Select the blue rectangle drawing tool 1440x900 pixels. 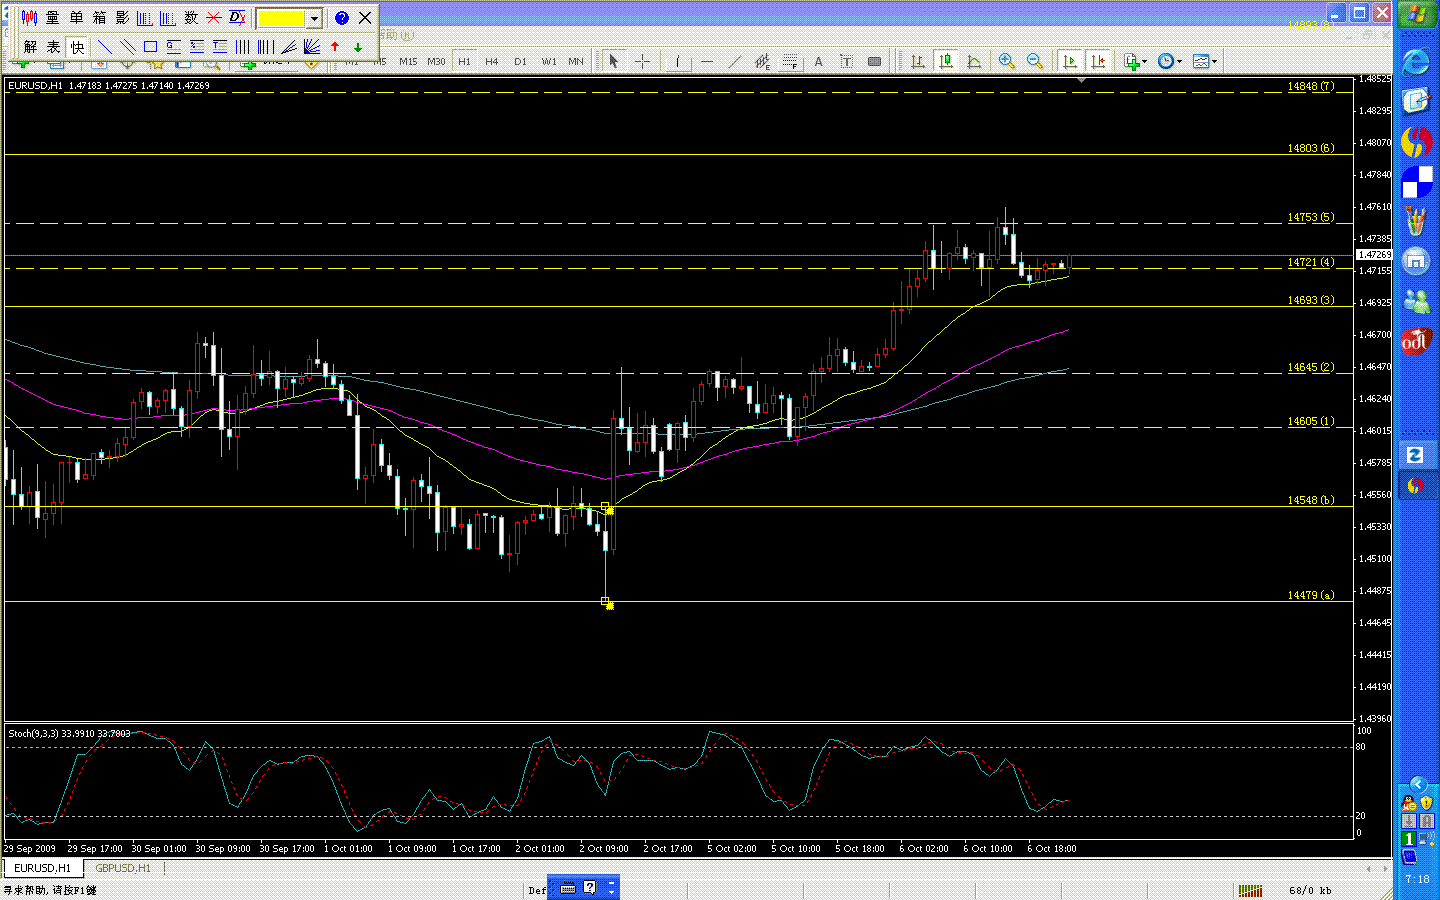click(x=150, y=47)
